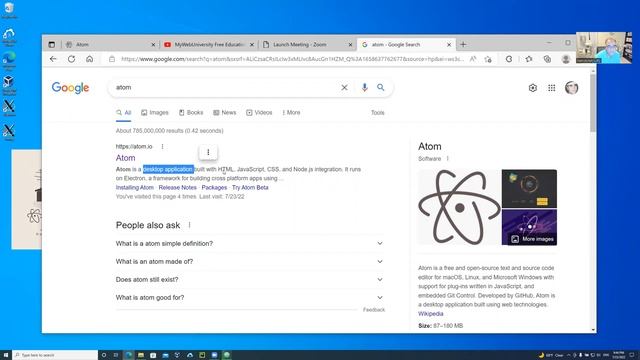This screenshot has height=360, width=640.
Task: Click the Google logo
Action: pyautogui.click(x=70, y=88)
